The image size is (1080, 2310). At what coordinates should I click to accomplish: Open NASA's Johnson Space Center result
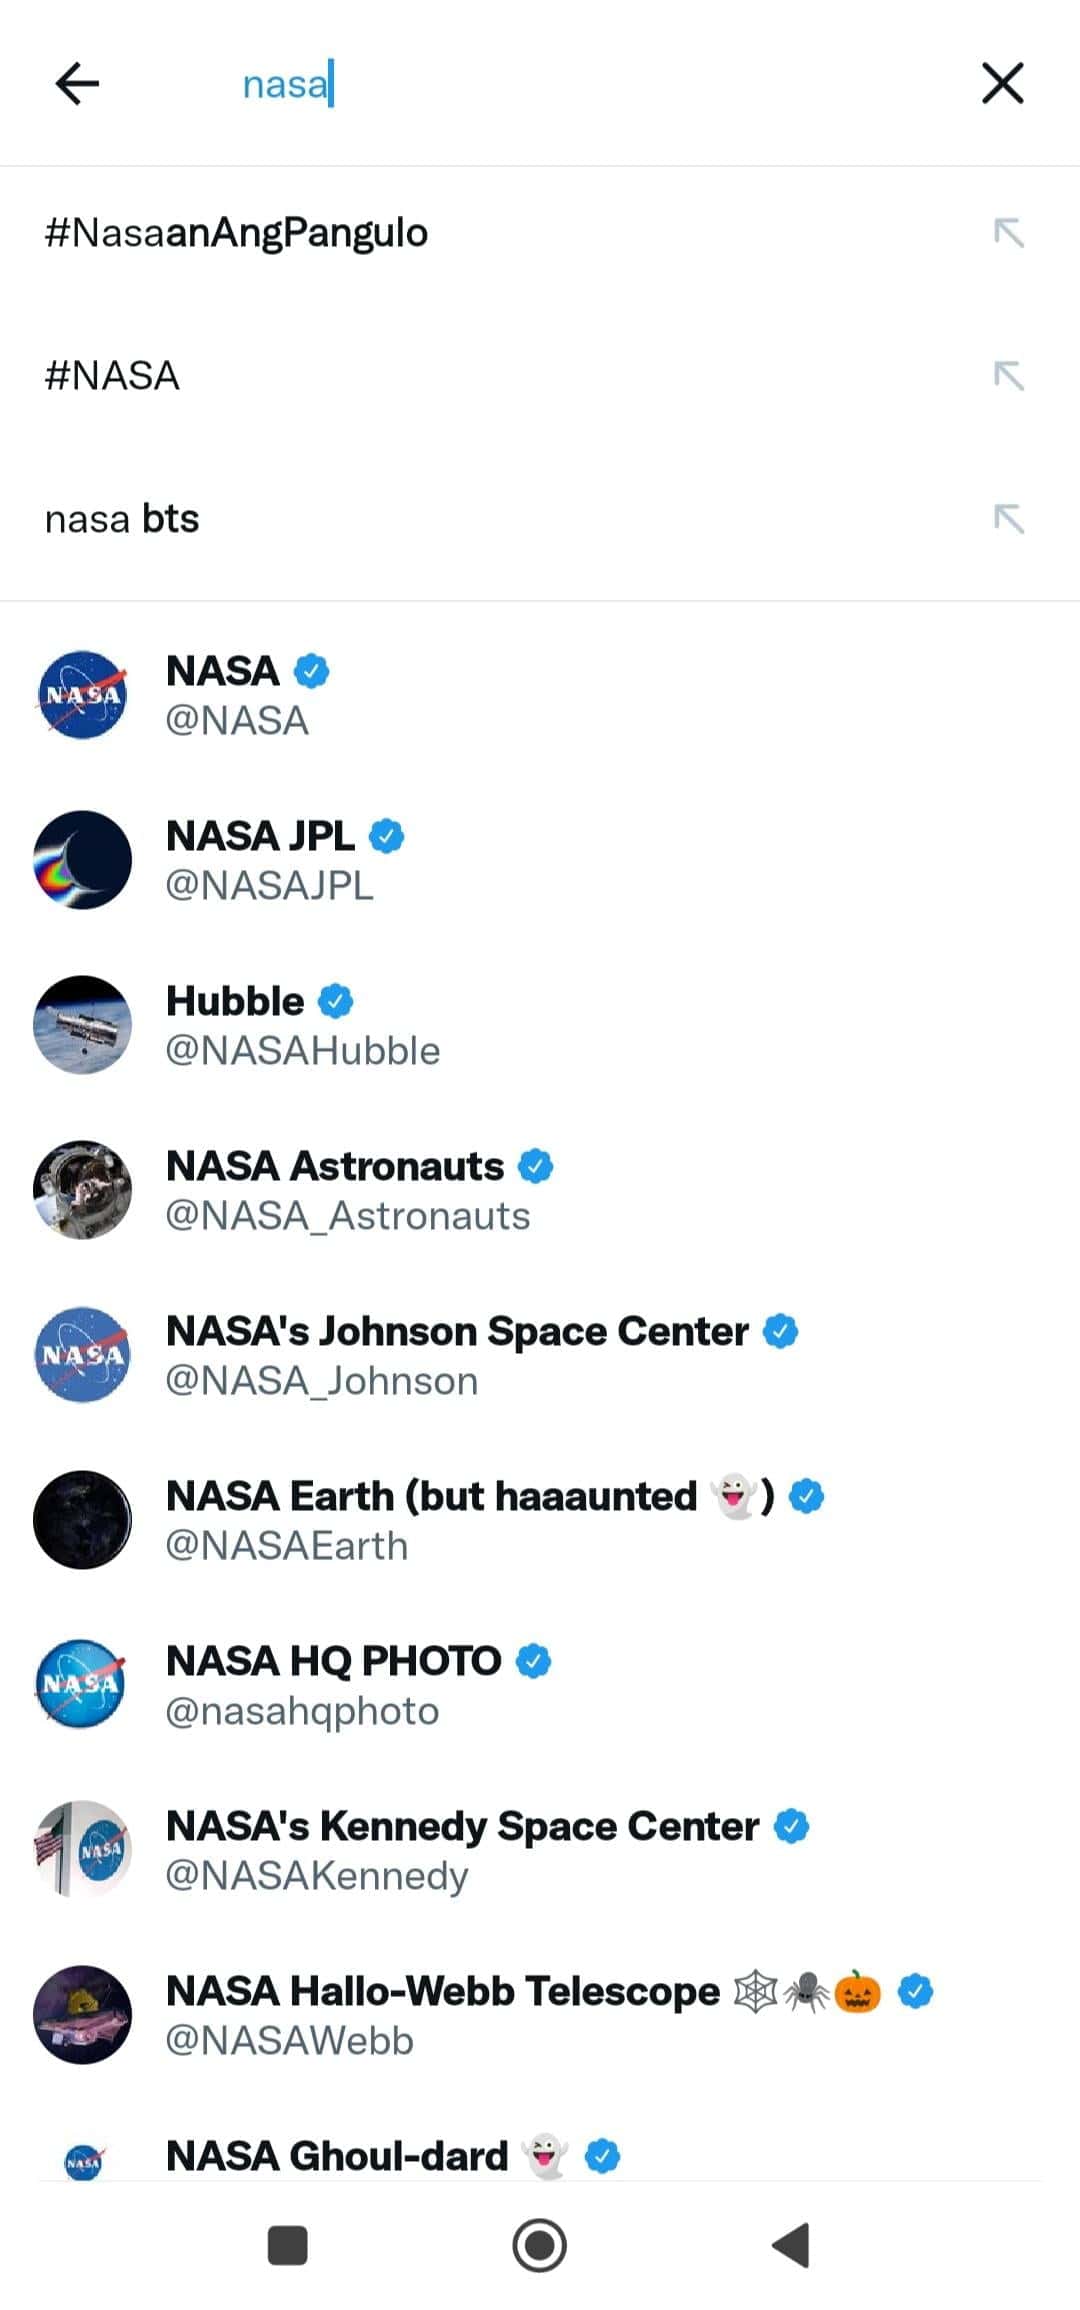point(456,1355)
